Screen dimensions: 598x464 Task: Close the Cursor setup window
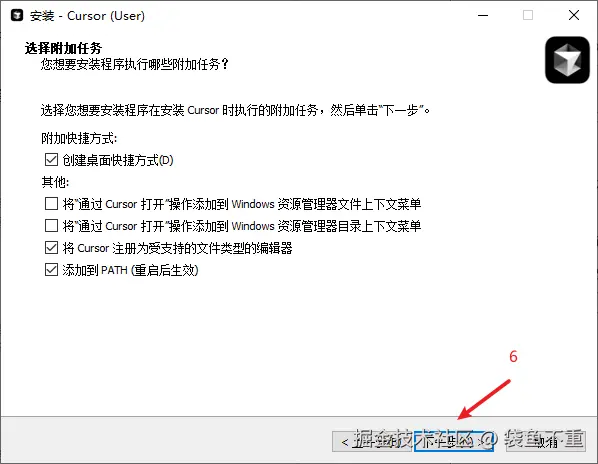[x=574, y=16]
